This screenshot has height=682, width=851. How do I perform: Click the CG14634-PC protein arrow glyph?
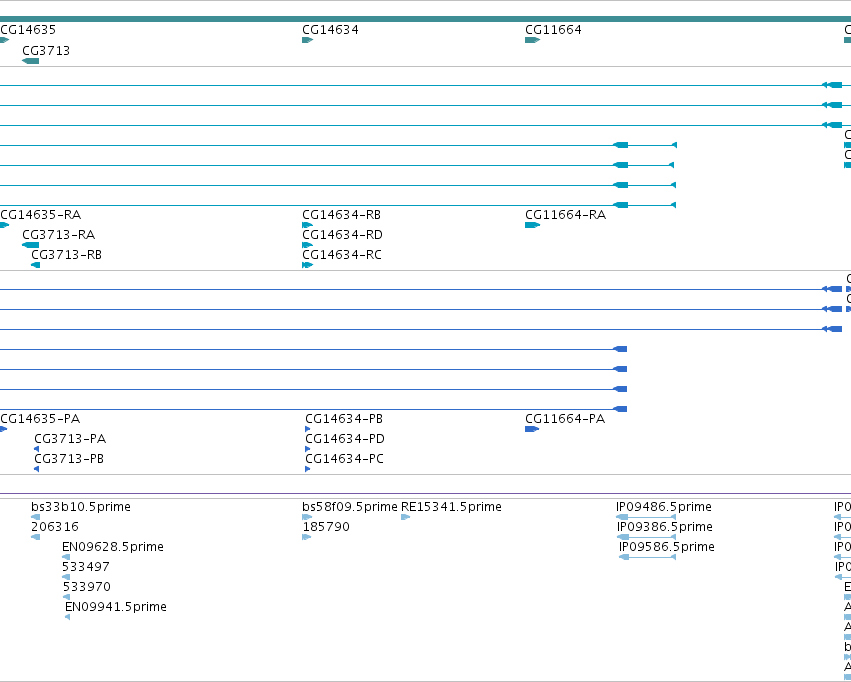click(308, 469)
